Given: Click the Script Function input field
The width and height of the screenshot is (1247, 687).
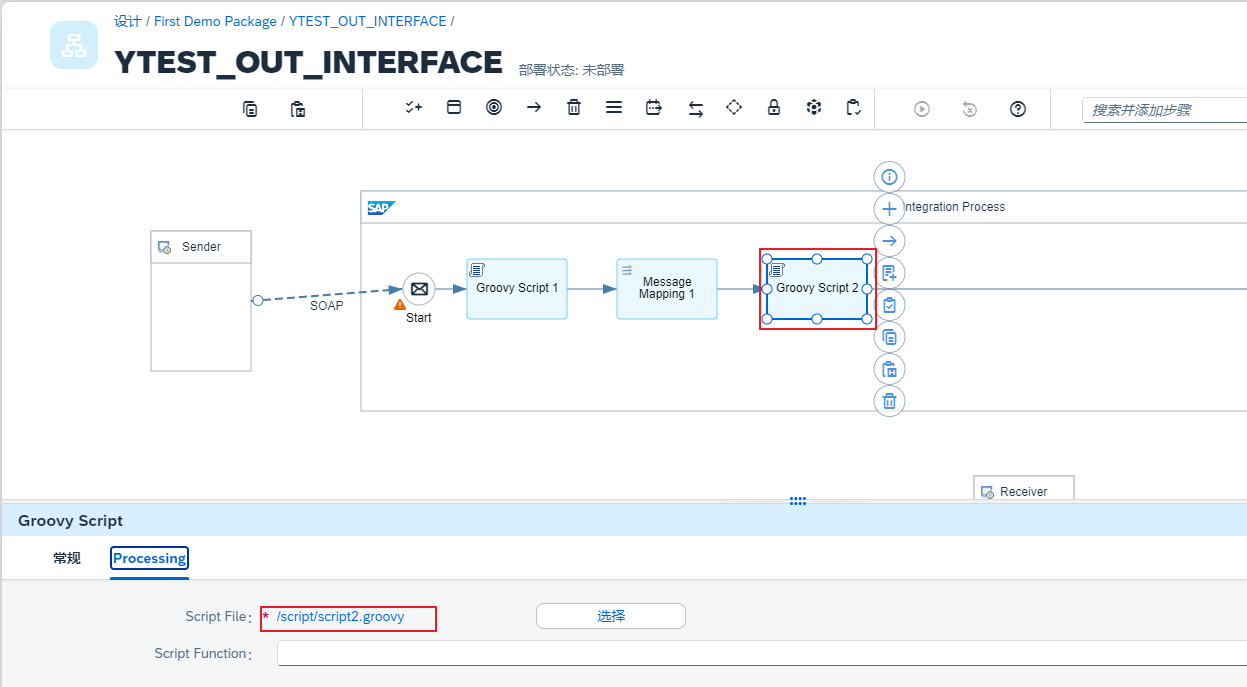Looking at the screenshot, I should 760,653.
